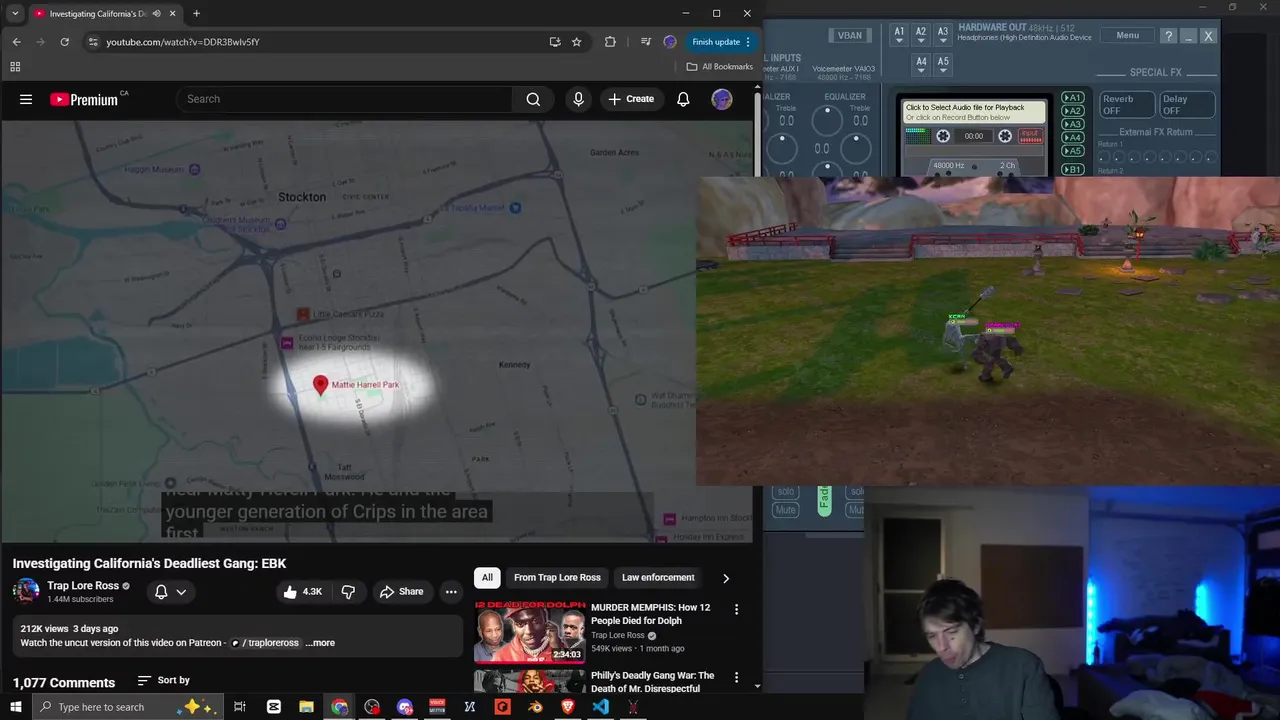Screen dimensions: 1280x720
Task: Expand notification options chevron for channel
Action: click(181, 592)
